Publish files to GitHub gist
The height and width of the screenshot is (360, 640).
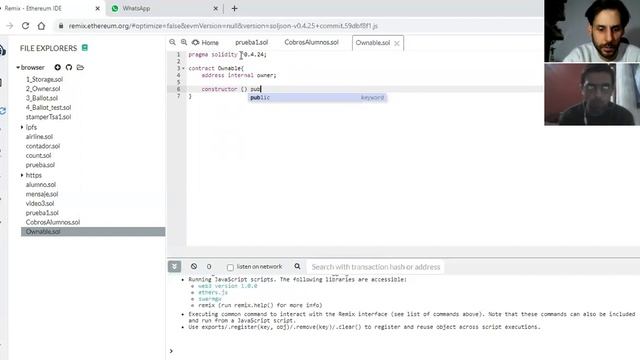(x=69, y=67)
